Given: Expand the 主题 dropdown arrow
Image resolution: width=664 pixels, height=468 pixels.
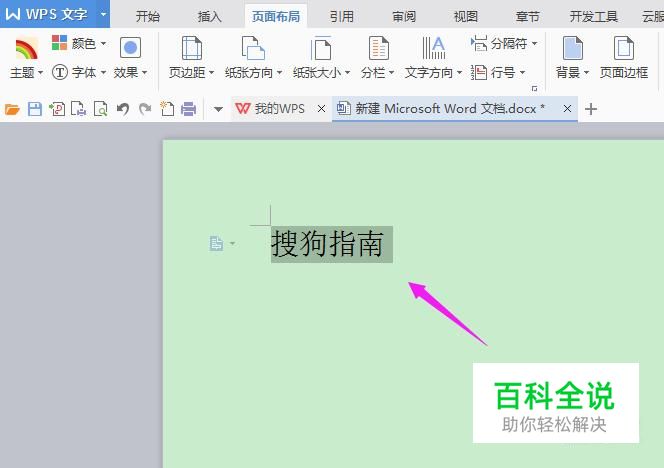Looking at the screenshot, I should (40, 73).
